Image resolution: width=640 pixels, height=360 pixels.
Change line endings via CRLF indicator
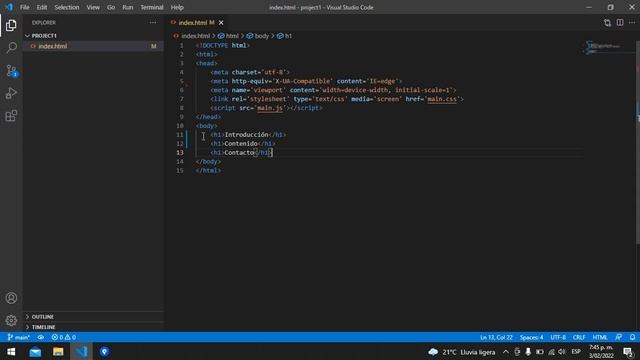579,337
